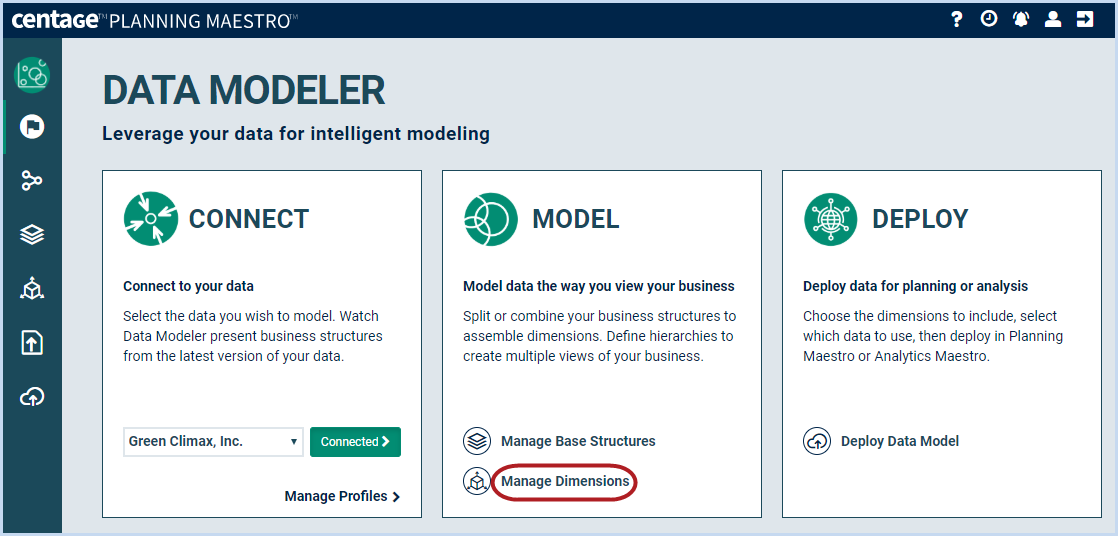The image size is (1118, 536).
Task: Click the green Deploy globe icon
Action: [x=831, y=219]
